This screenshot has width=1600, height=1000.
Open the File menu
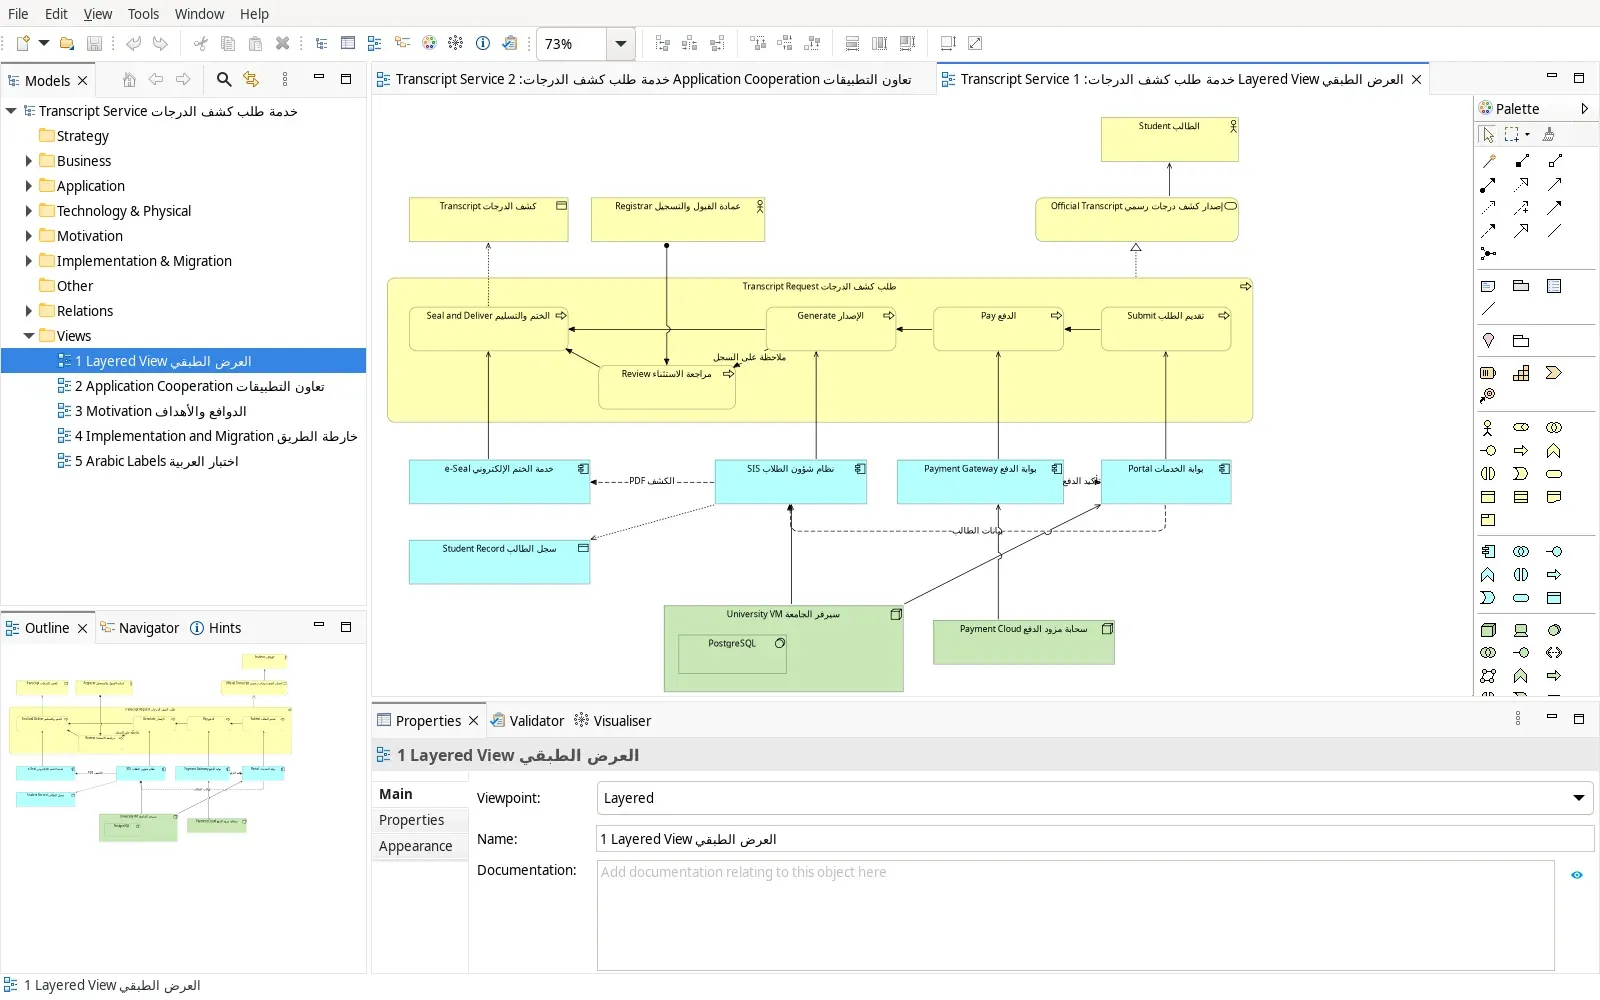[x=18, y=14]
